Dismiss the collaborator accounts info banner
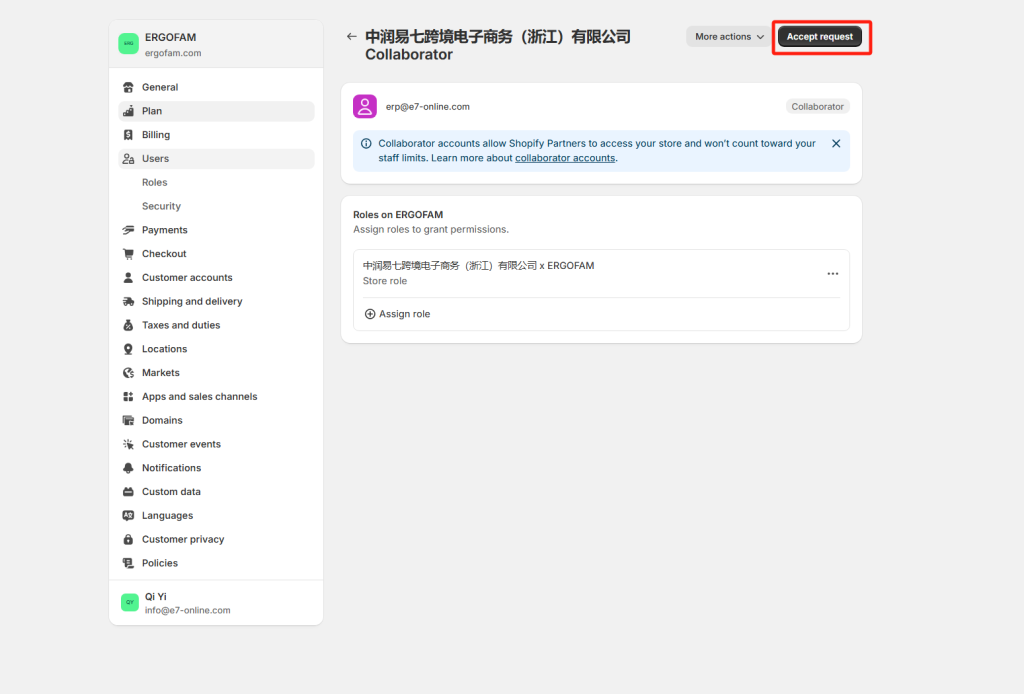Viewport: 1024px width, 694px height. click(836, 143)
